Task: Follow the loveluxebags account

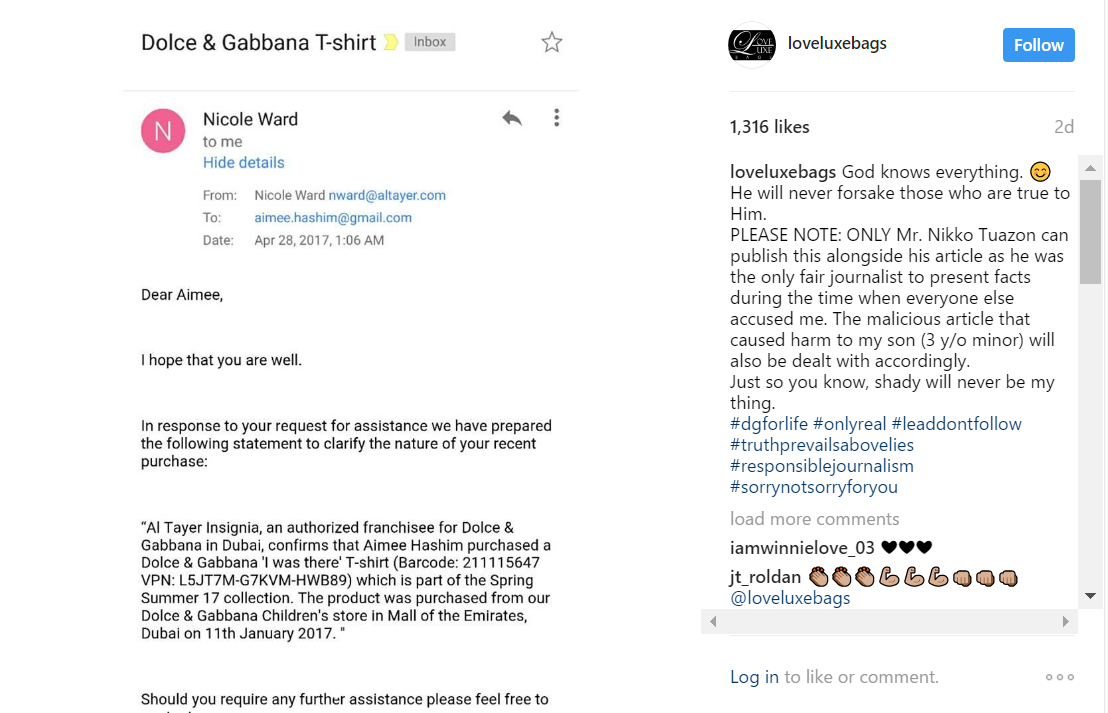Action: [1038, 45]
